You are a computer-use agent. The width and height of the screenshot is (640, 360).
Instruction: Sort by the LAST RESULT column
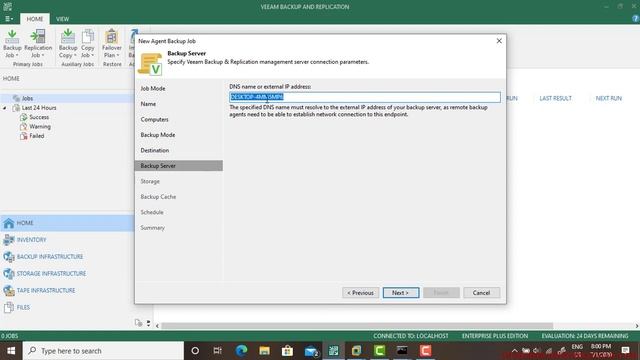555,98
